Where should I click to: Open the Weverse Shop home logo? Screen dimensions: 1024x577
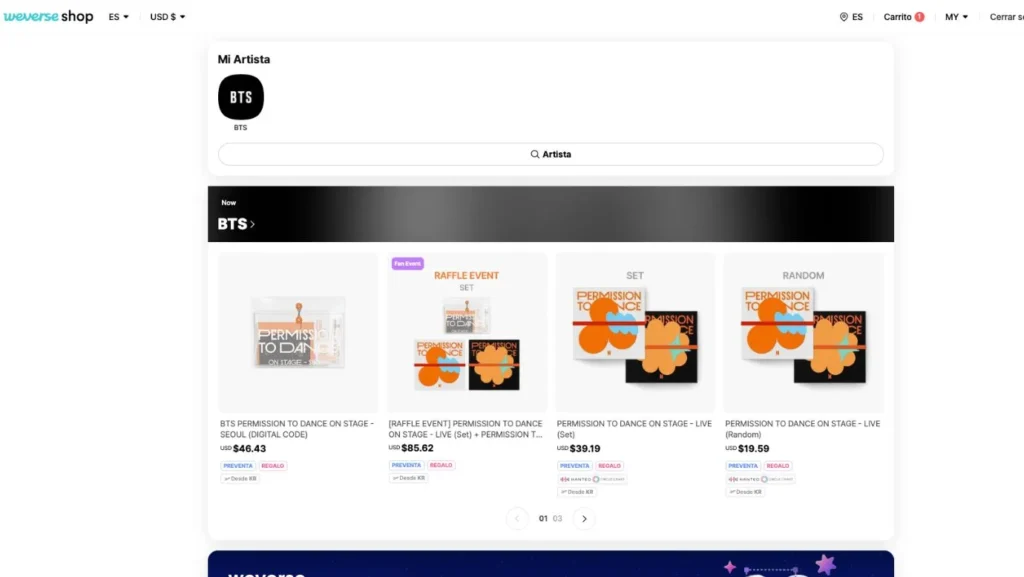tap(48, 16)
